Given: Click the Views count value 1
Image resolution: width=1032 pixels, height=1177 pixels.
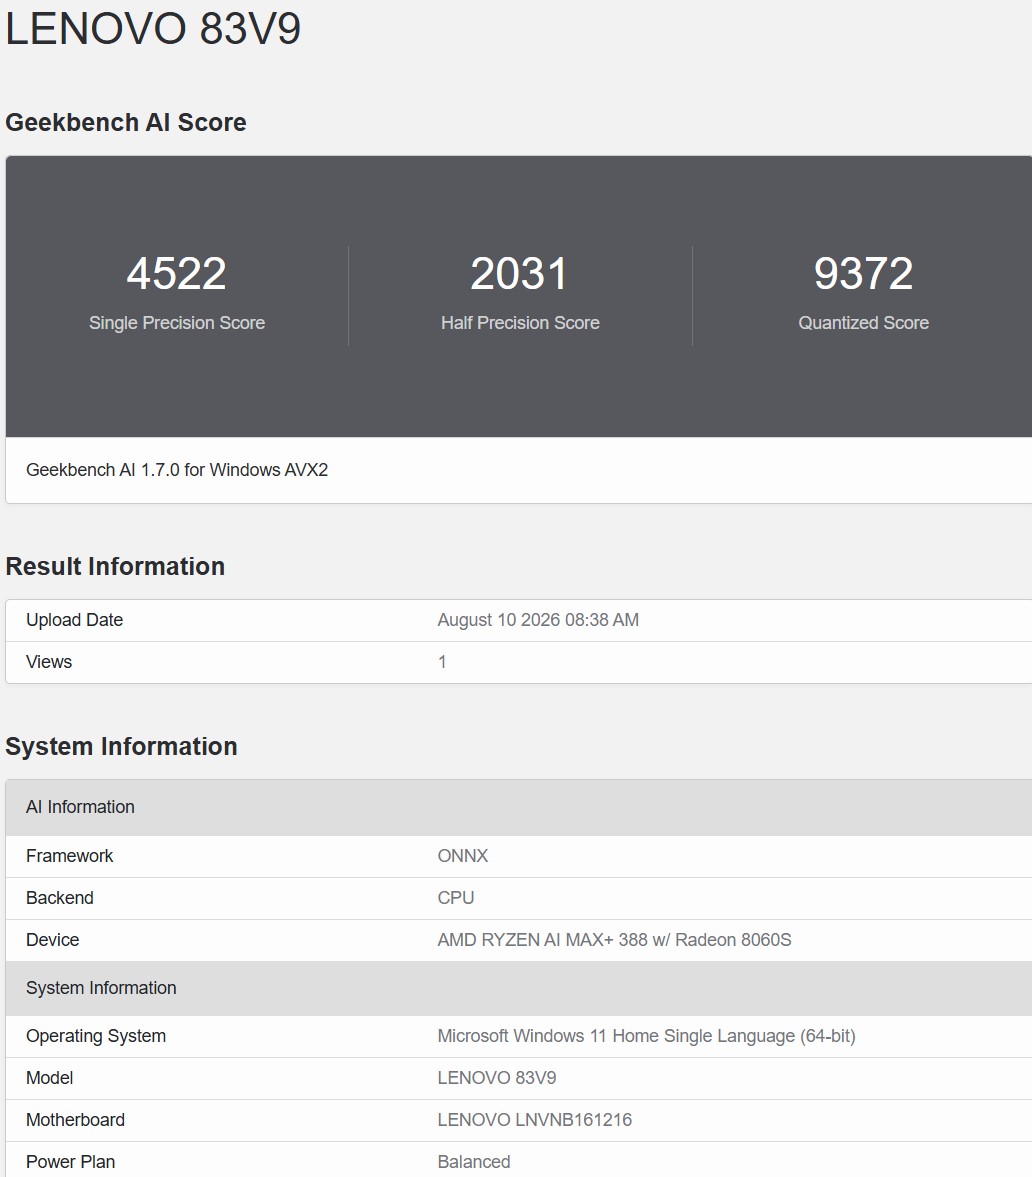Looking at the screenshot, I should pos(442,662).
